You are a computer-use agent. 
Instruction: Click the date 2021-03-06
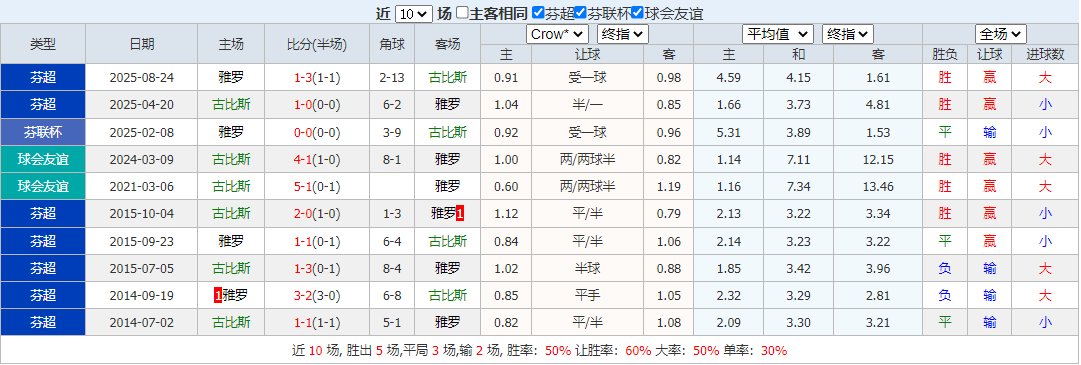[x=142, y=186]
